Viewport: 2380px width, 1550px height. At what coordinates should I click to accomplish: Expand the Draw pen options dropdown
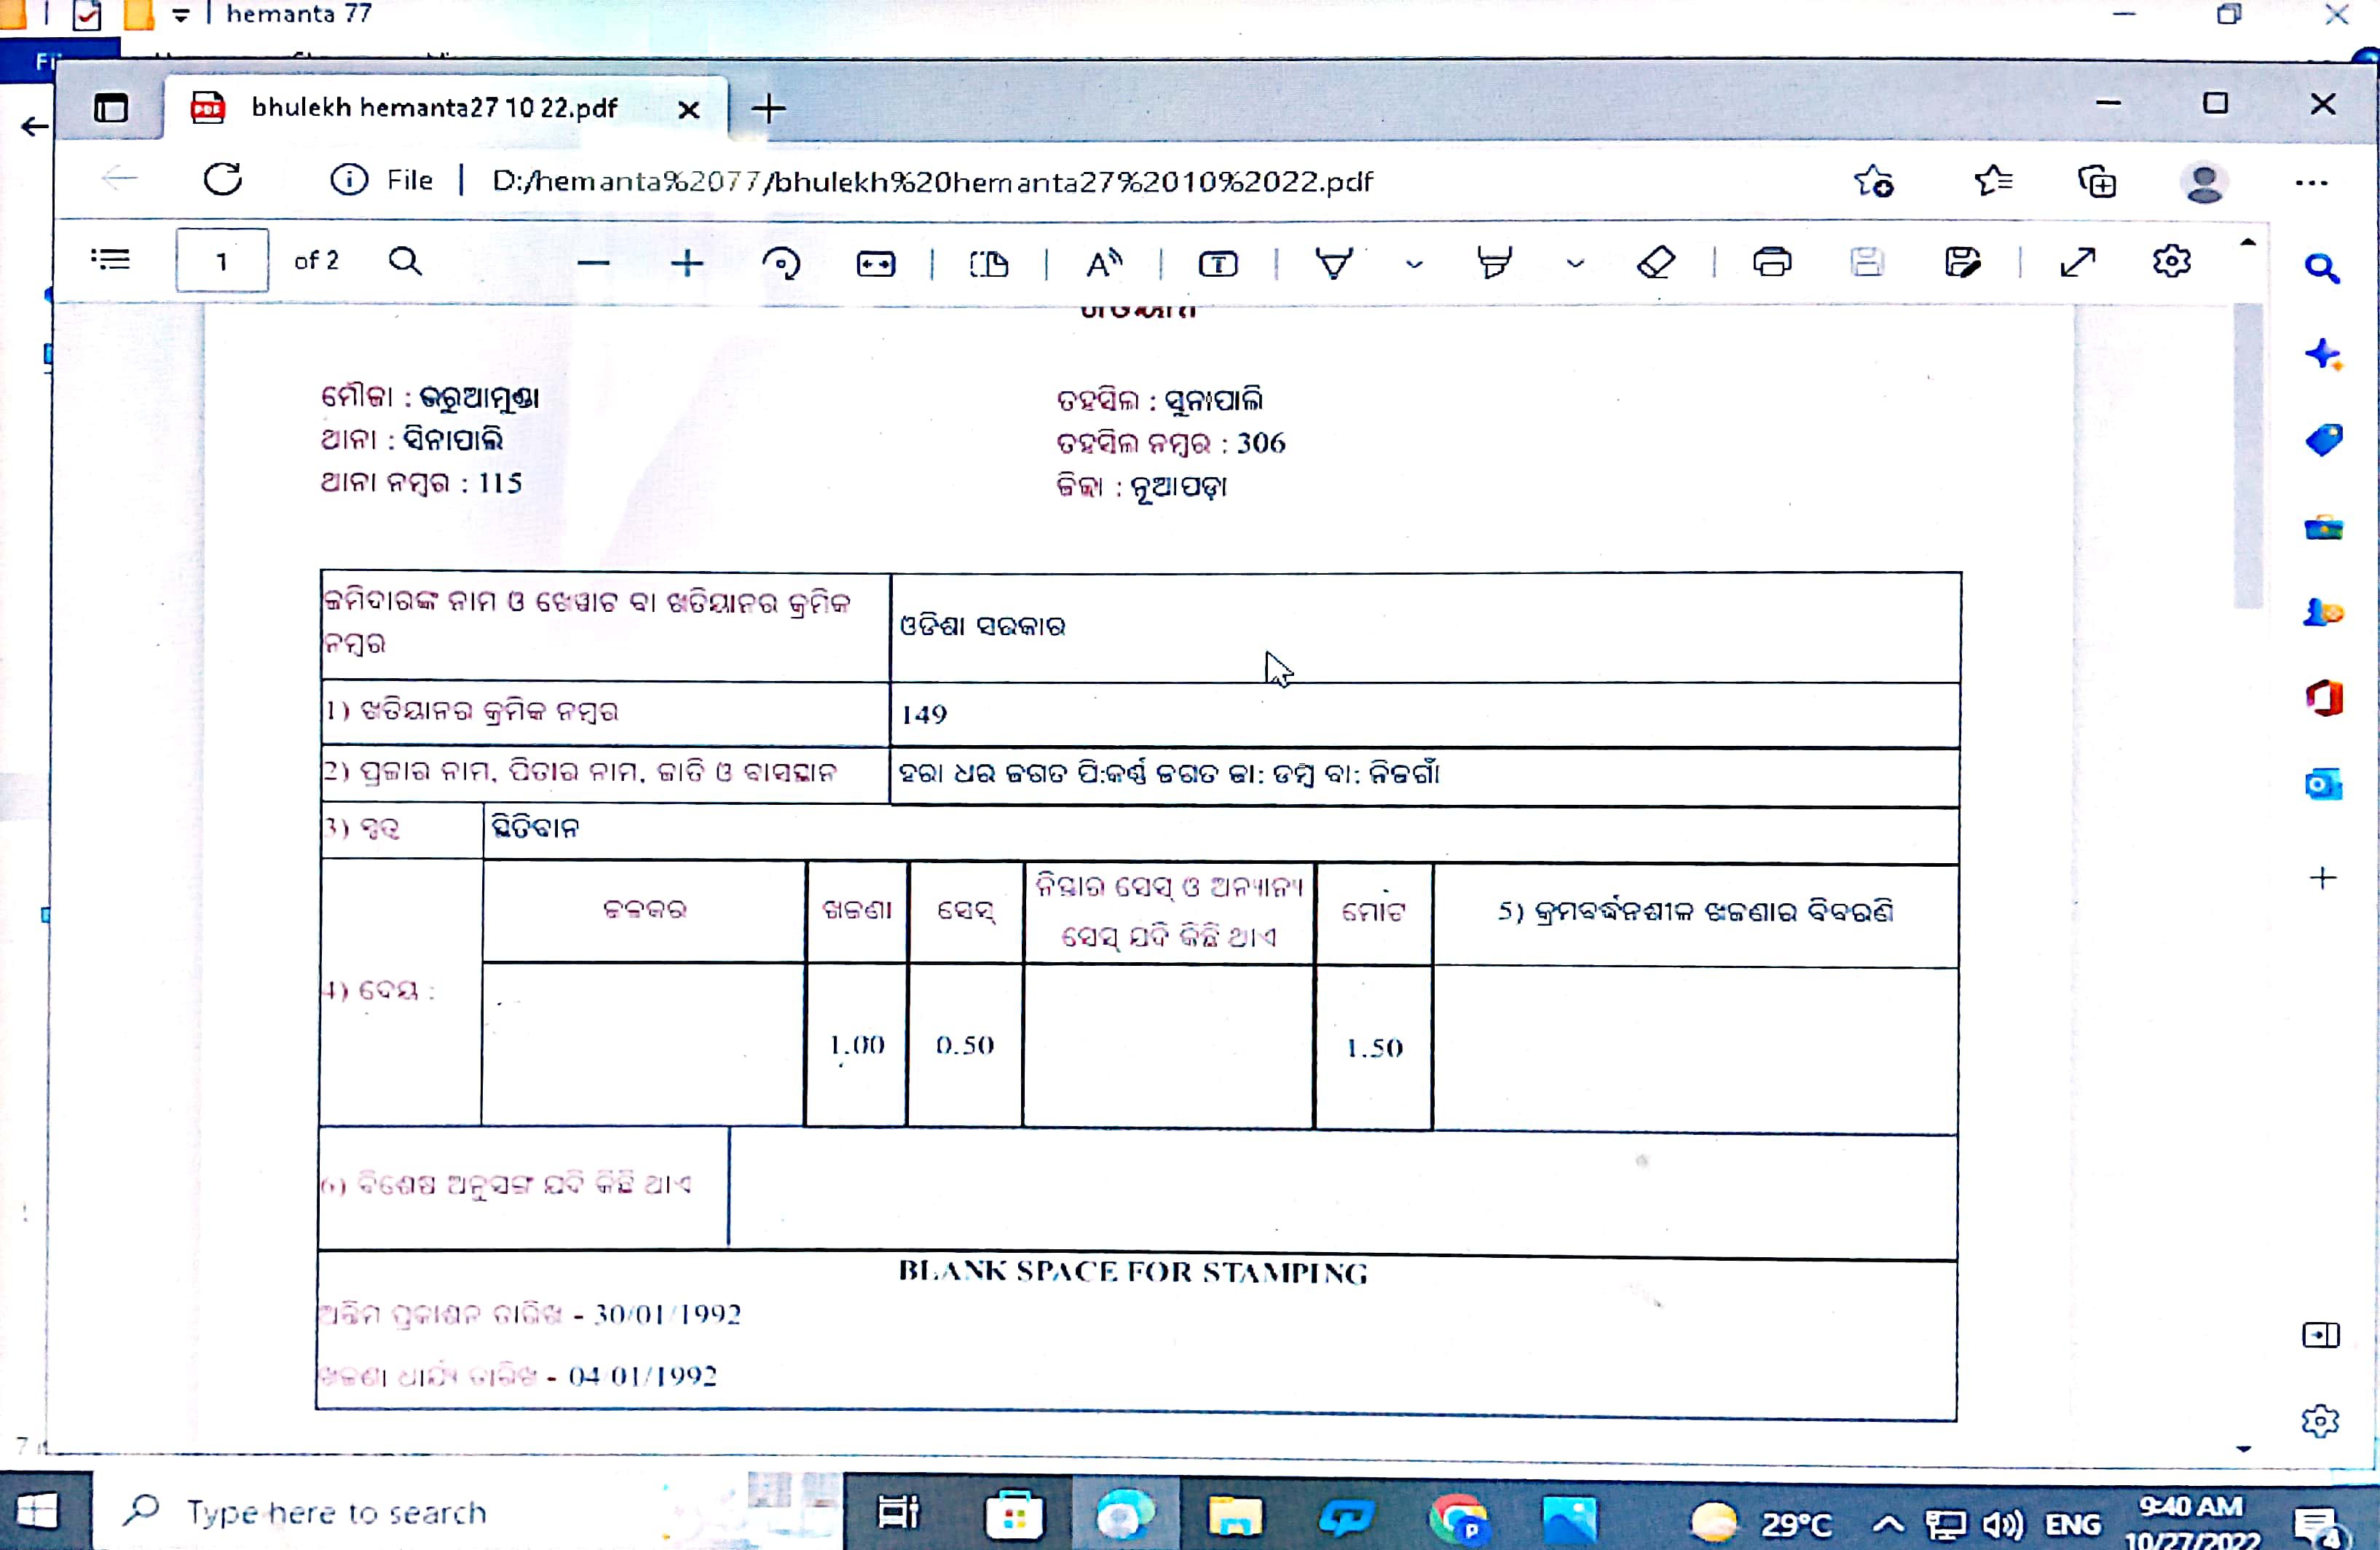click(x=1414, y=265)
